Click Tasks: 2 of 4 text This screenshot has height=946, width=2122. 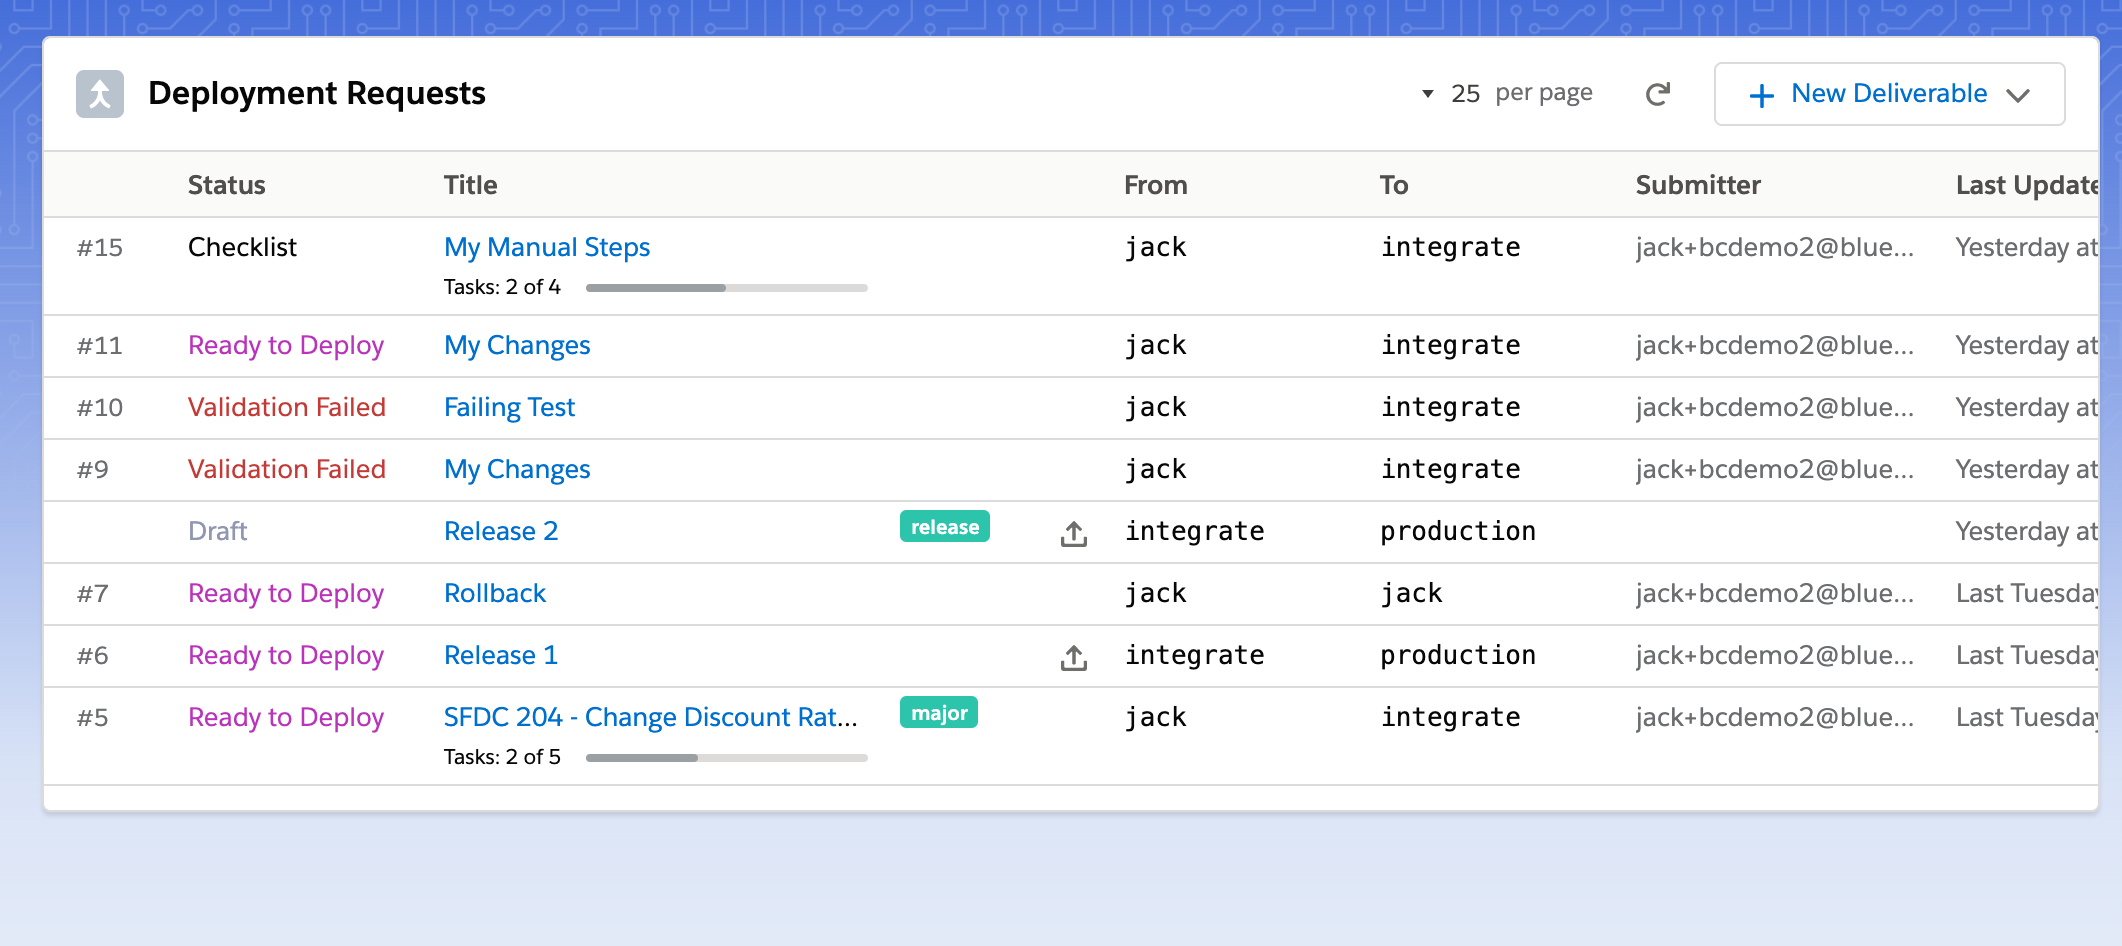[x=502, y=287]
